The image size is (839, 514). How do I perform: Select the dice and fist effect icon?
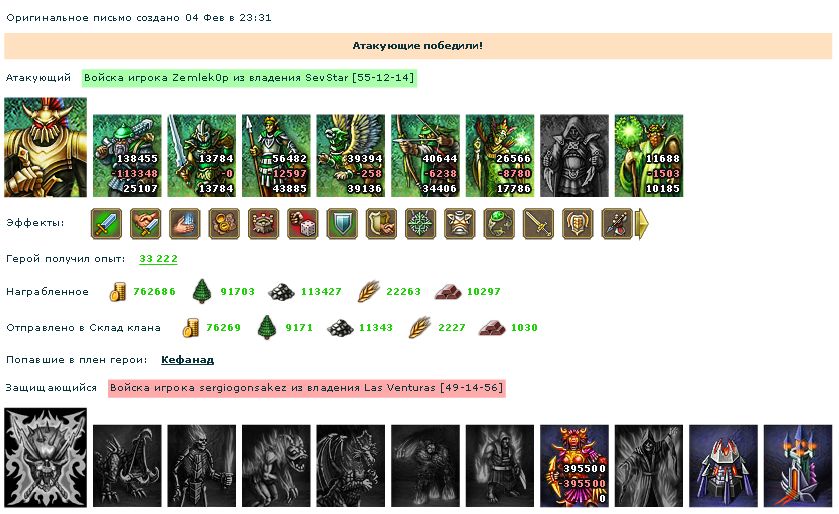[x=303, y=223]
